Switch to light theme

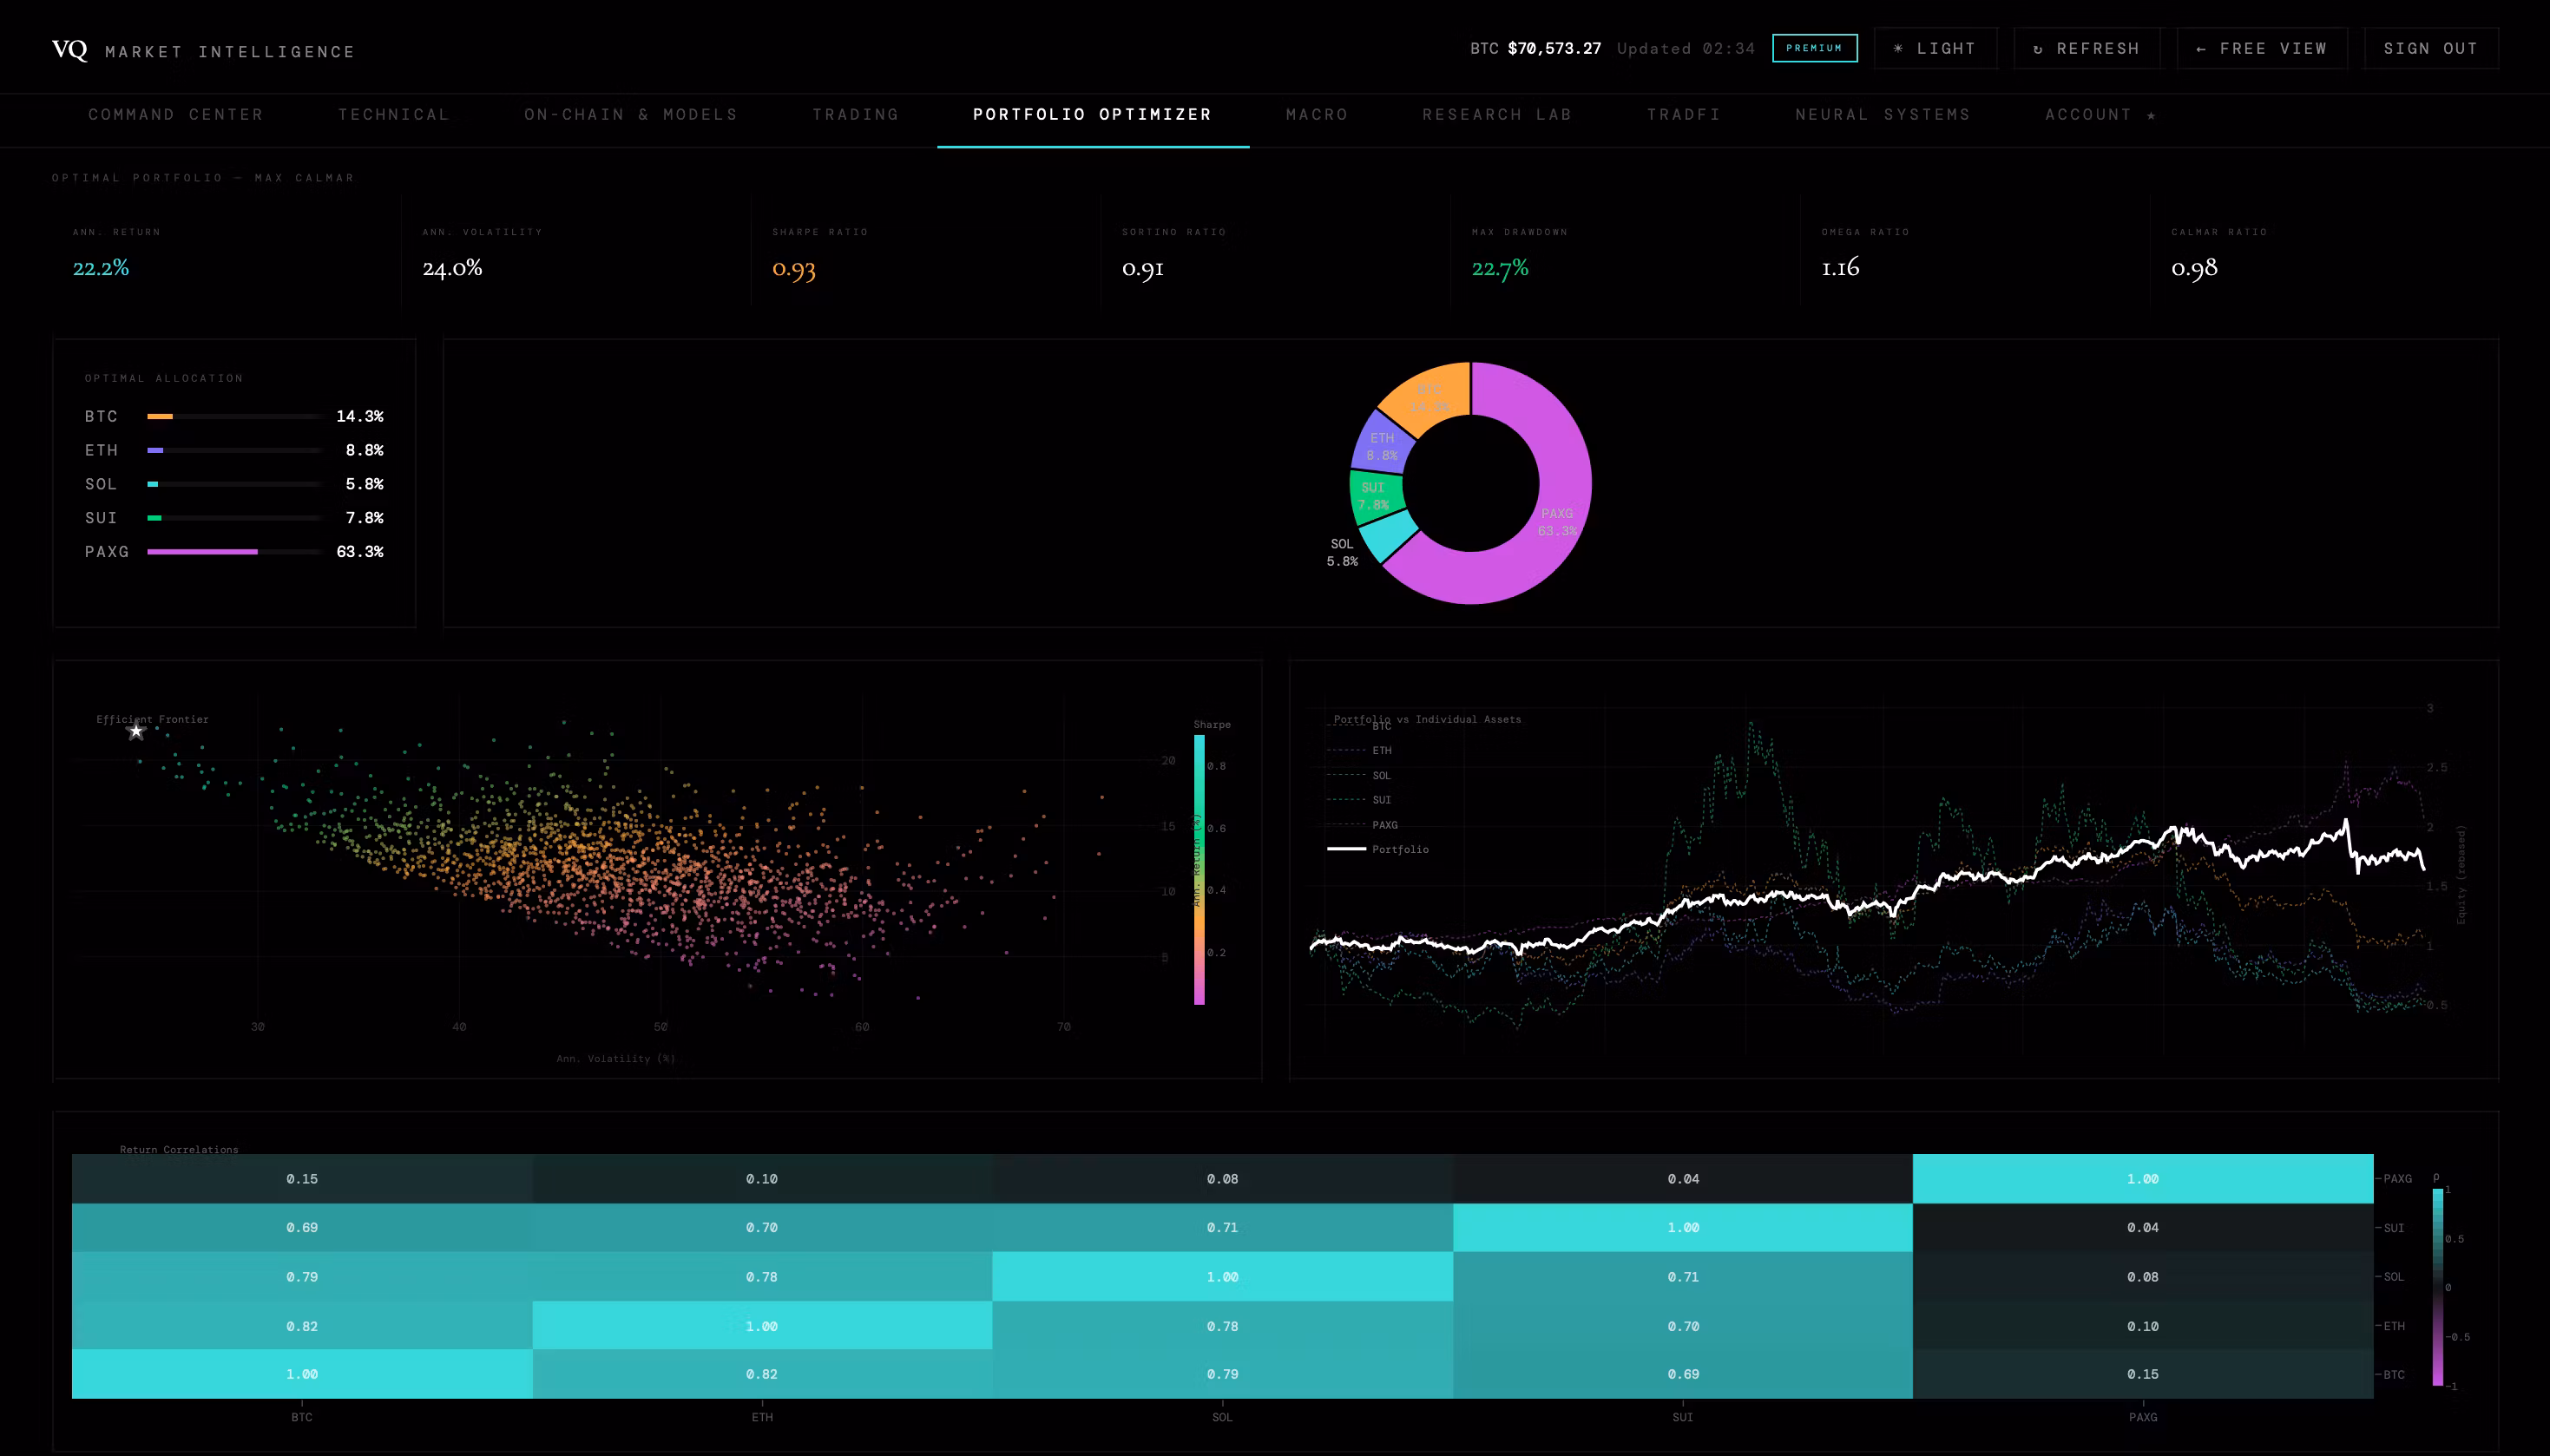pos(1935,49)
